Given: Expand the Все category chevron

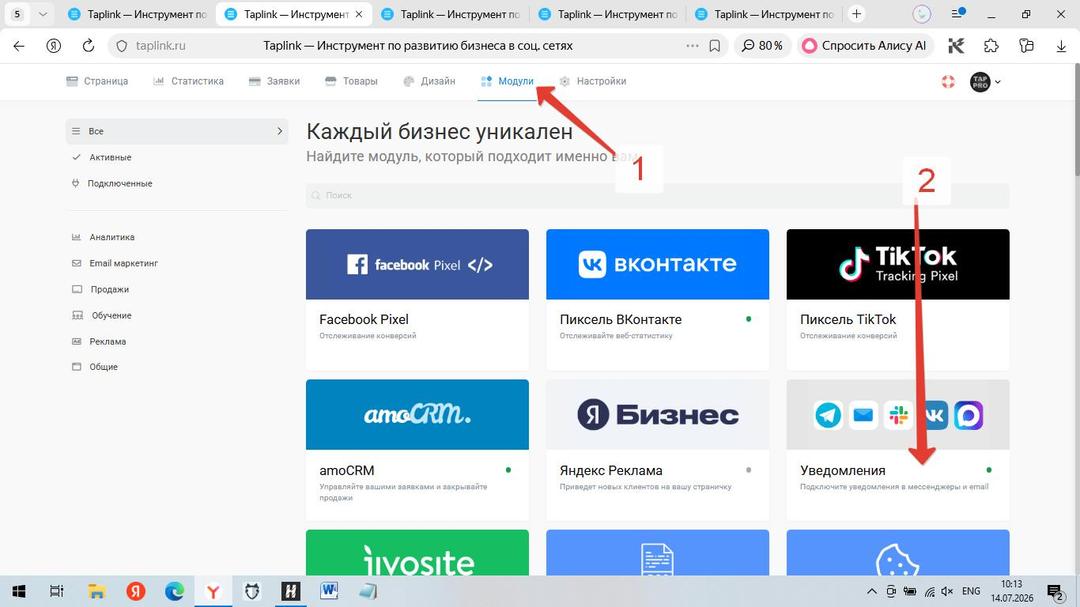Looking at the screenshot, I should (x=279, y=131).
